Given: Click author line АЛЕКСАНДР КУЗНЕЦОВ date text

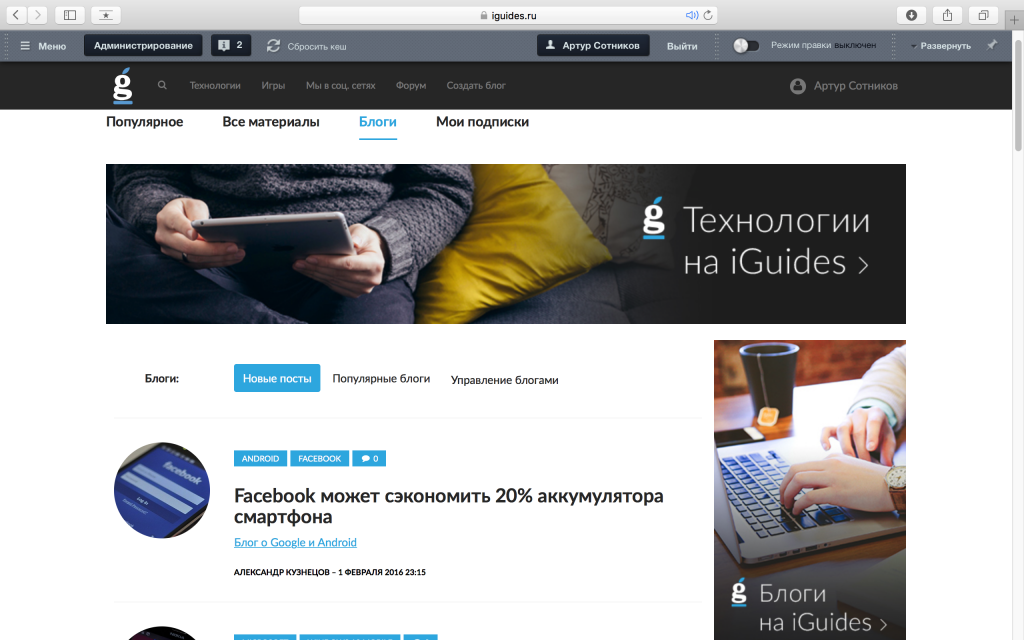Looking at the screenshot, I should coord(330,572).
